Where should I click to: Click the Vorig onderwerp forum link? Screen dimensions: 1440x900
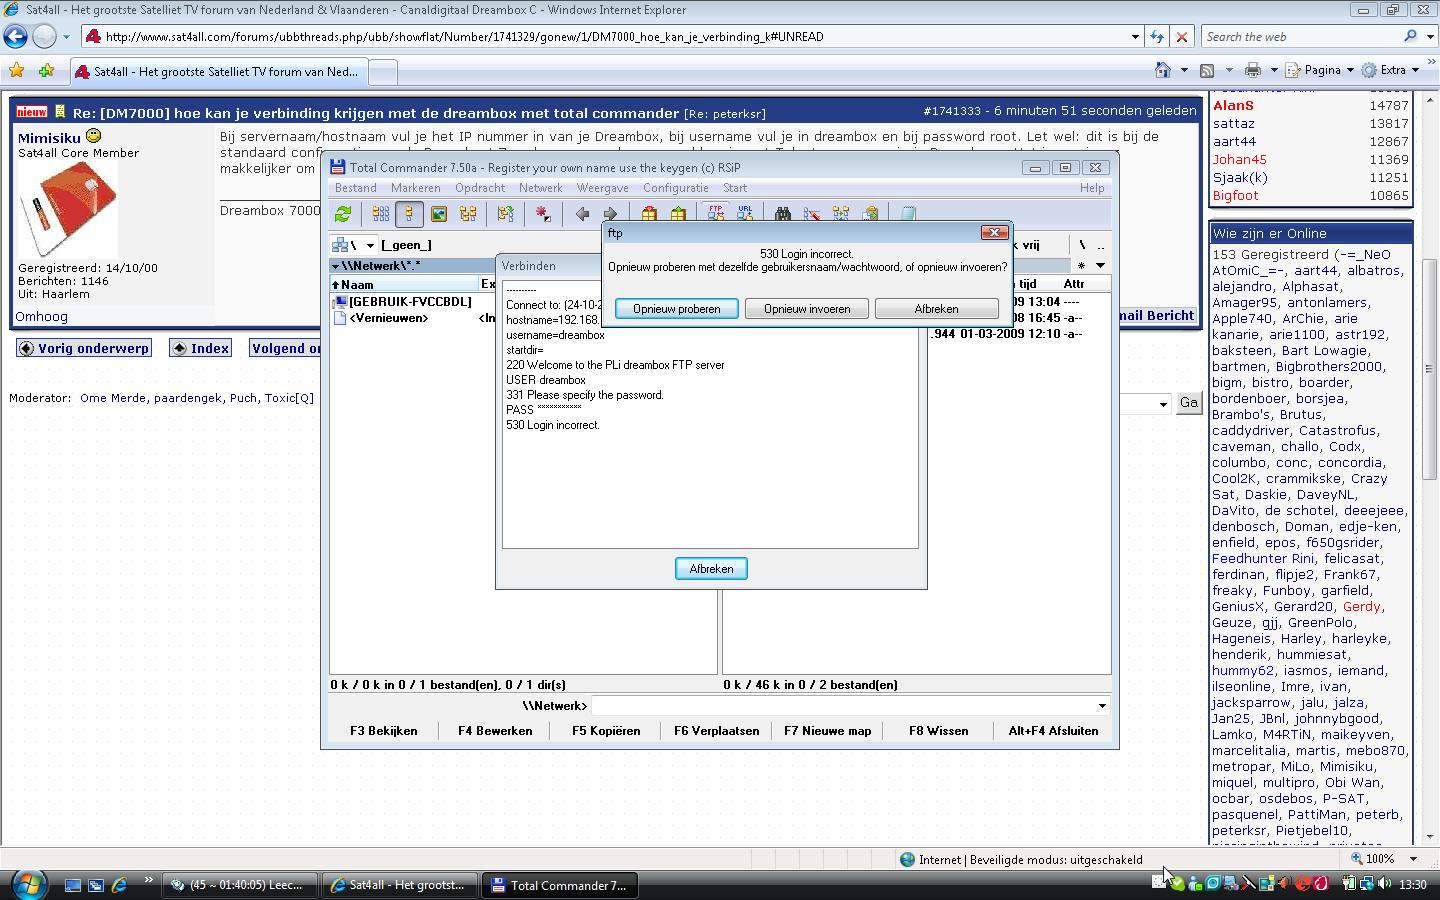pyautogui.click(x=85, y=348)
